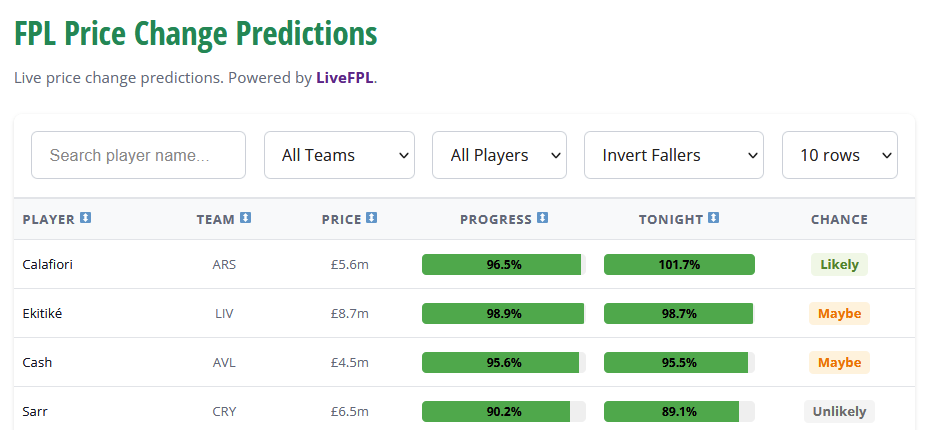
Task: Click Sarr's Unlikely chance badge
Action: [x=839, y=411]
